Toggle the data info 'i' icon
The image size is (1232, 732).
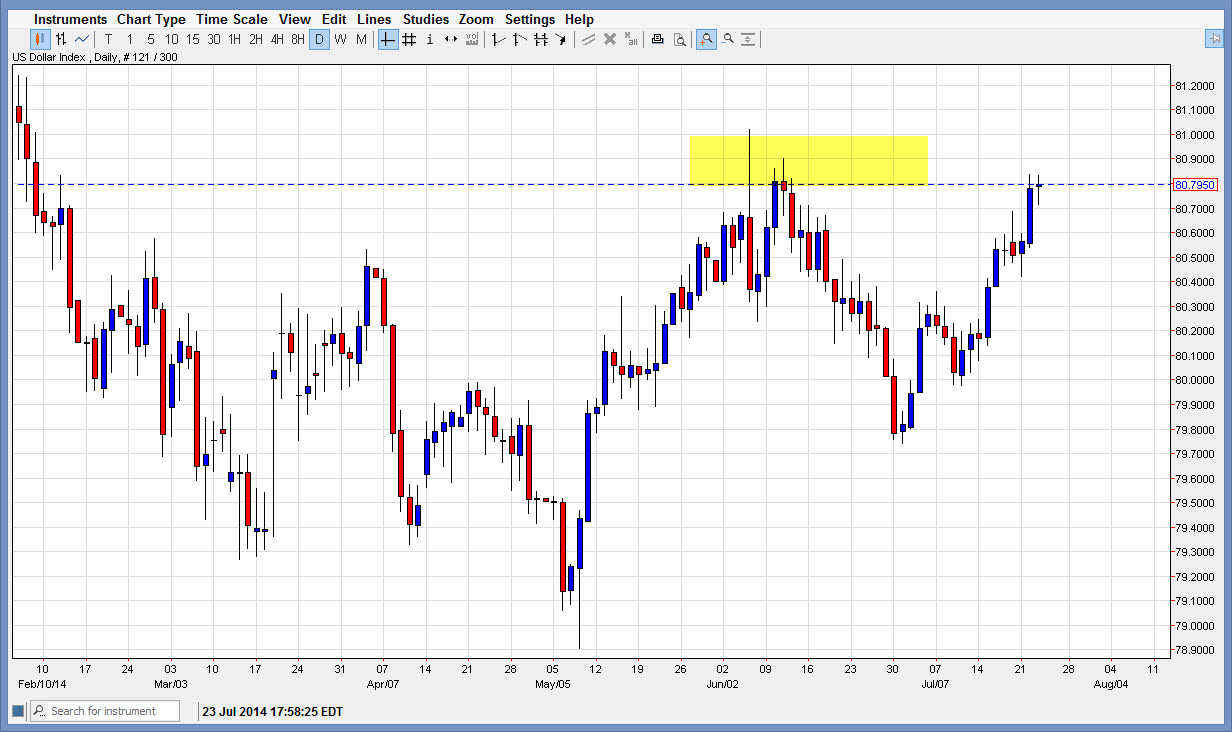click(x=429, y=39)
